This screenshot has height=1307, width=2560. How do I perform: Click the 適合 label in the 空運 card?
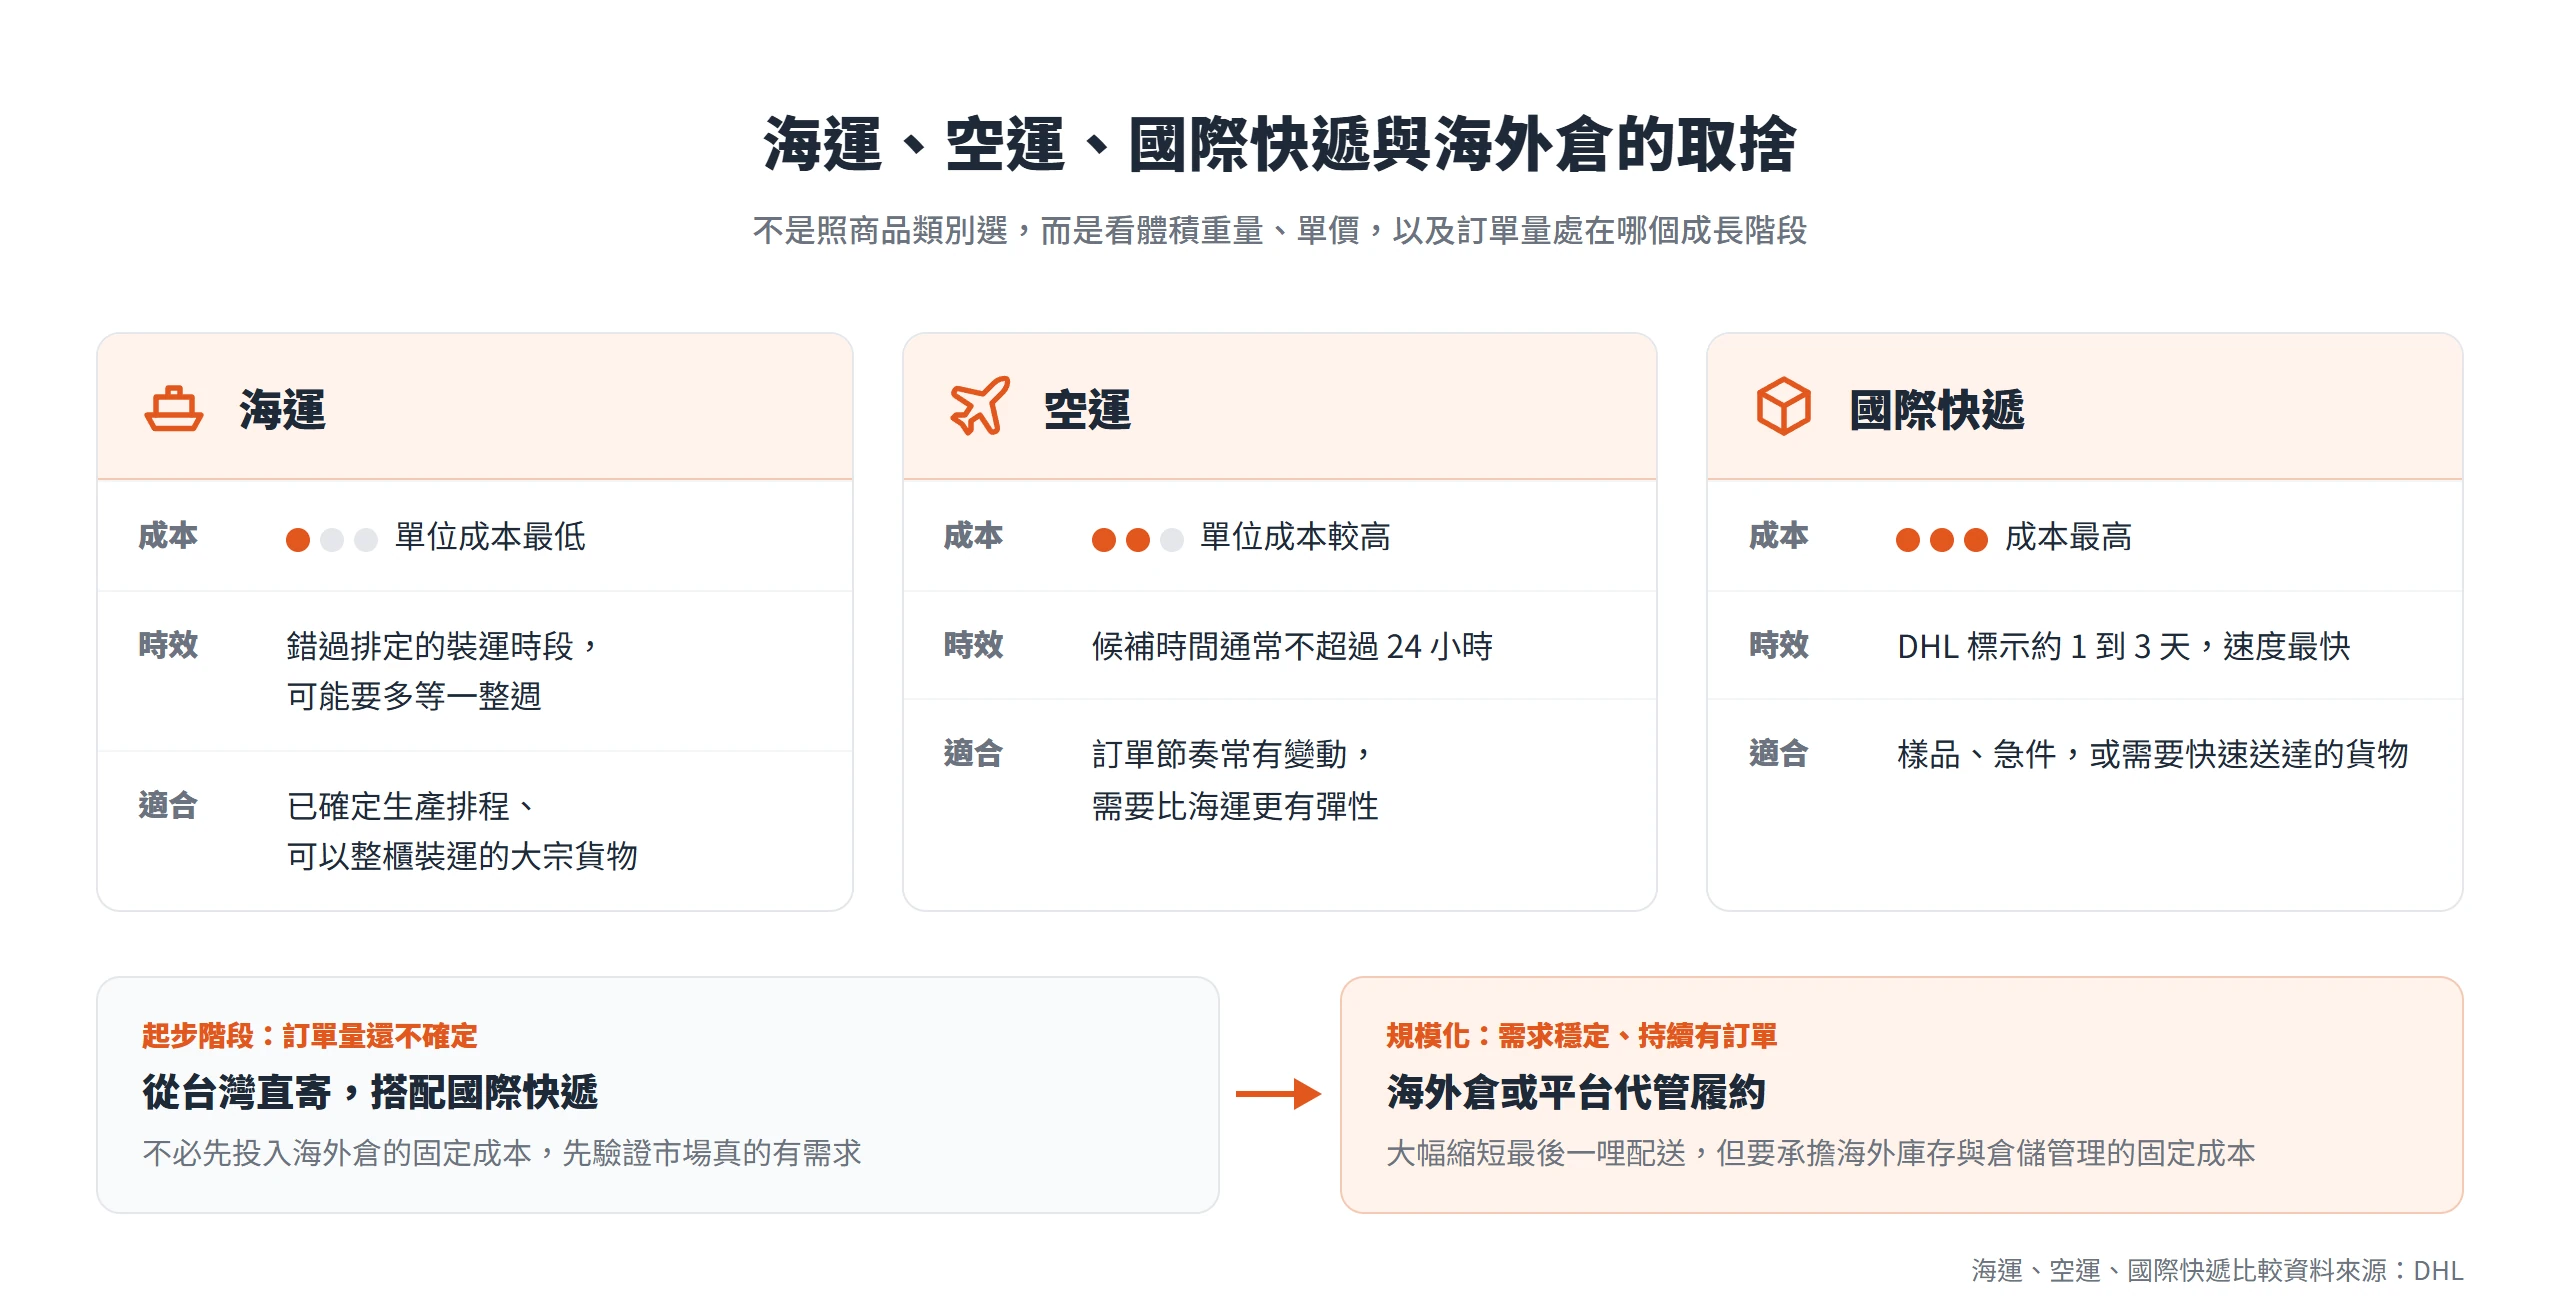[973, 753]
